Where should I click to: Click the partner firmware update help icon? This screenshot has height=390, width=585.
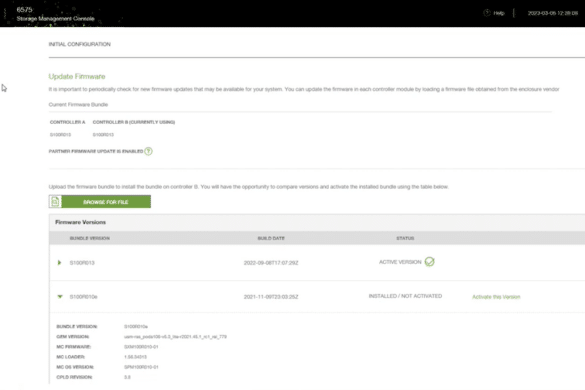(x=148, y=151)
